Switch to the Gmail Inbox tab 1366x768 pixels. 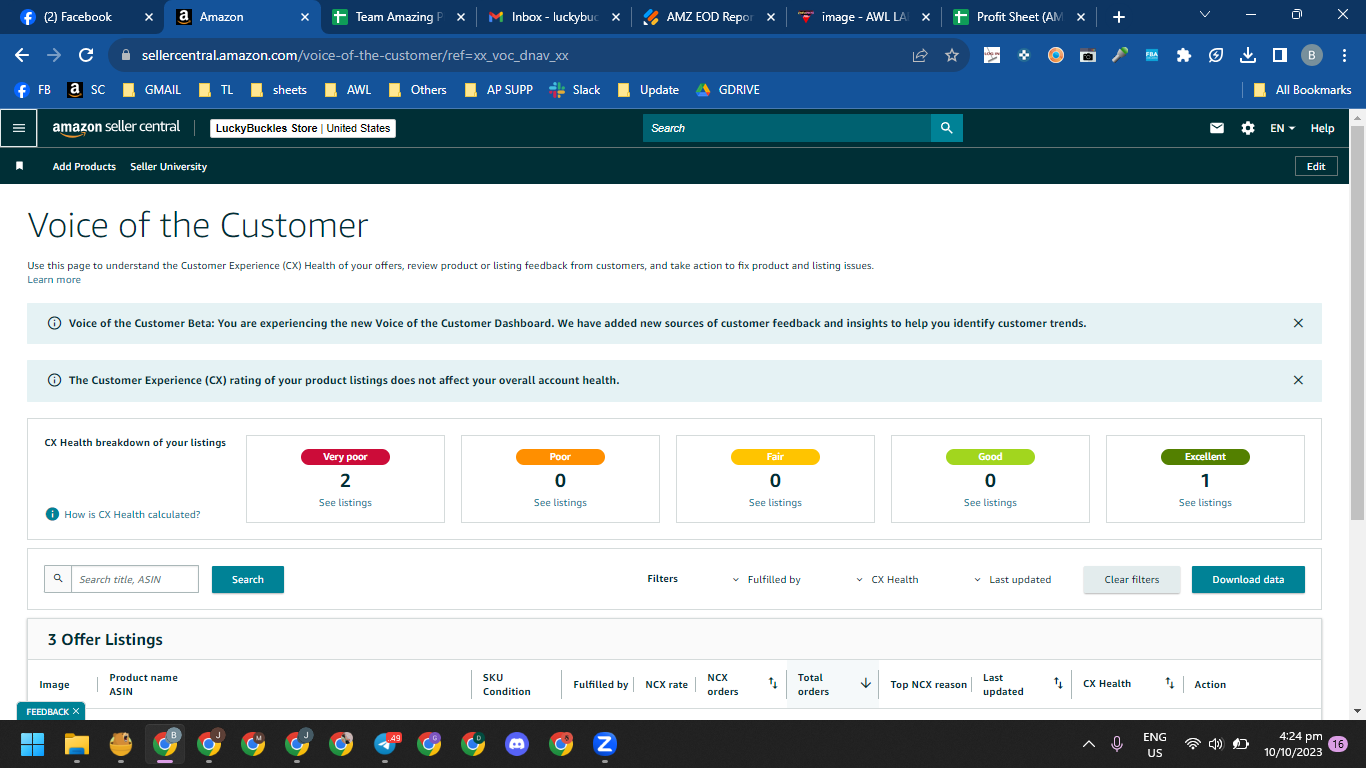[554, 17]
